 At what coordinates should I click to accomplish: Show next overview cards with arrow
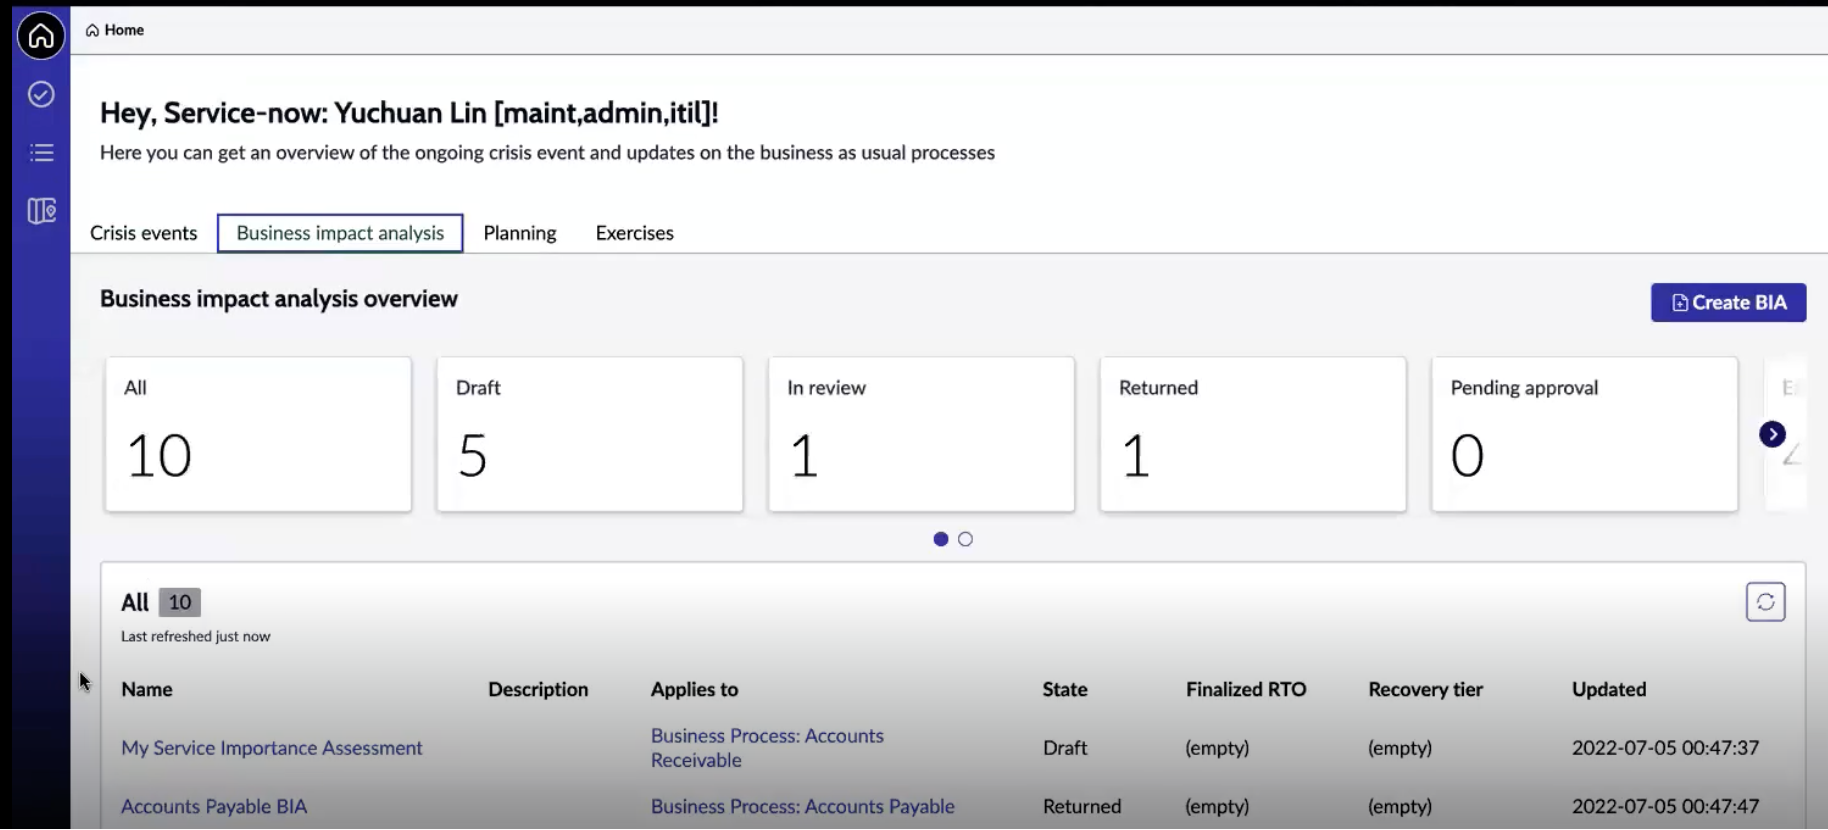(x=1772, y=434)
